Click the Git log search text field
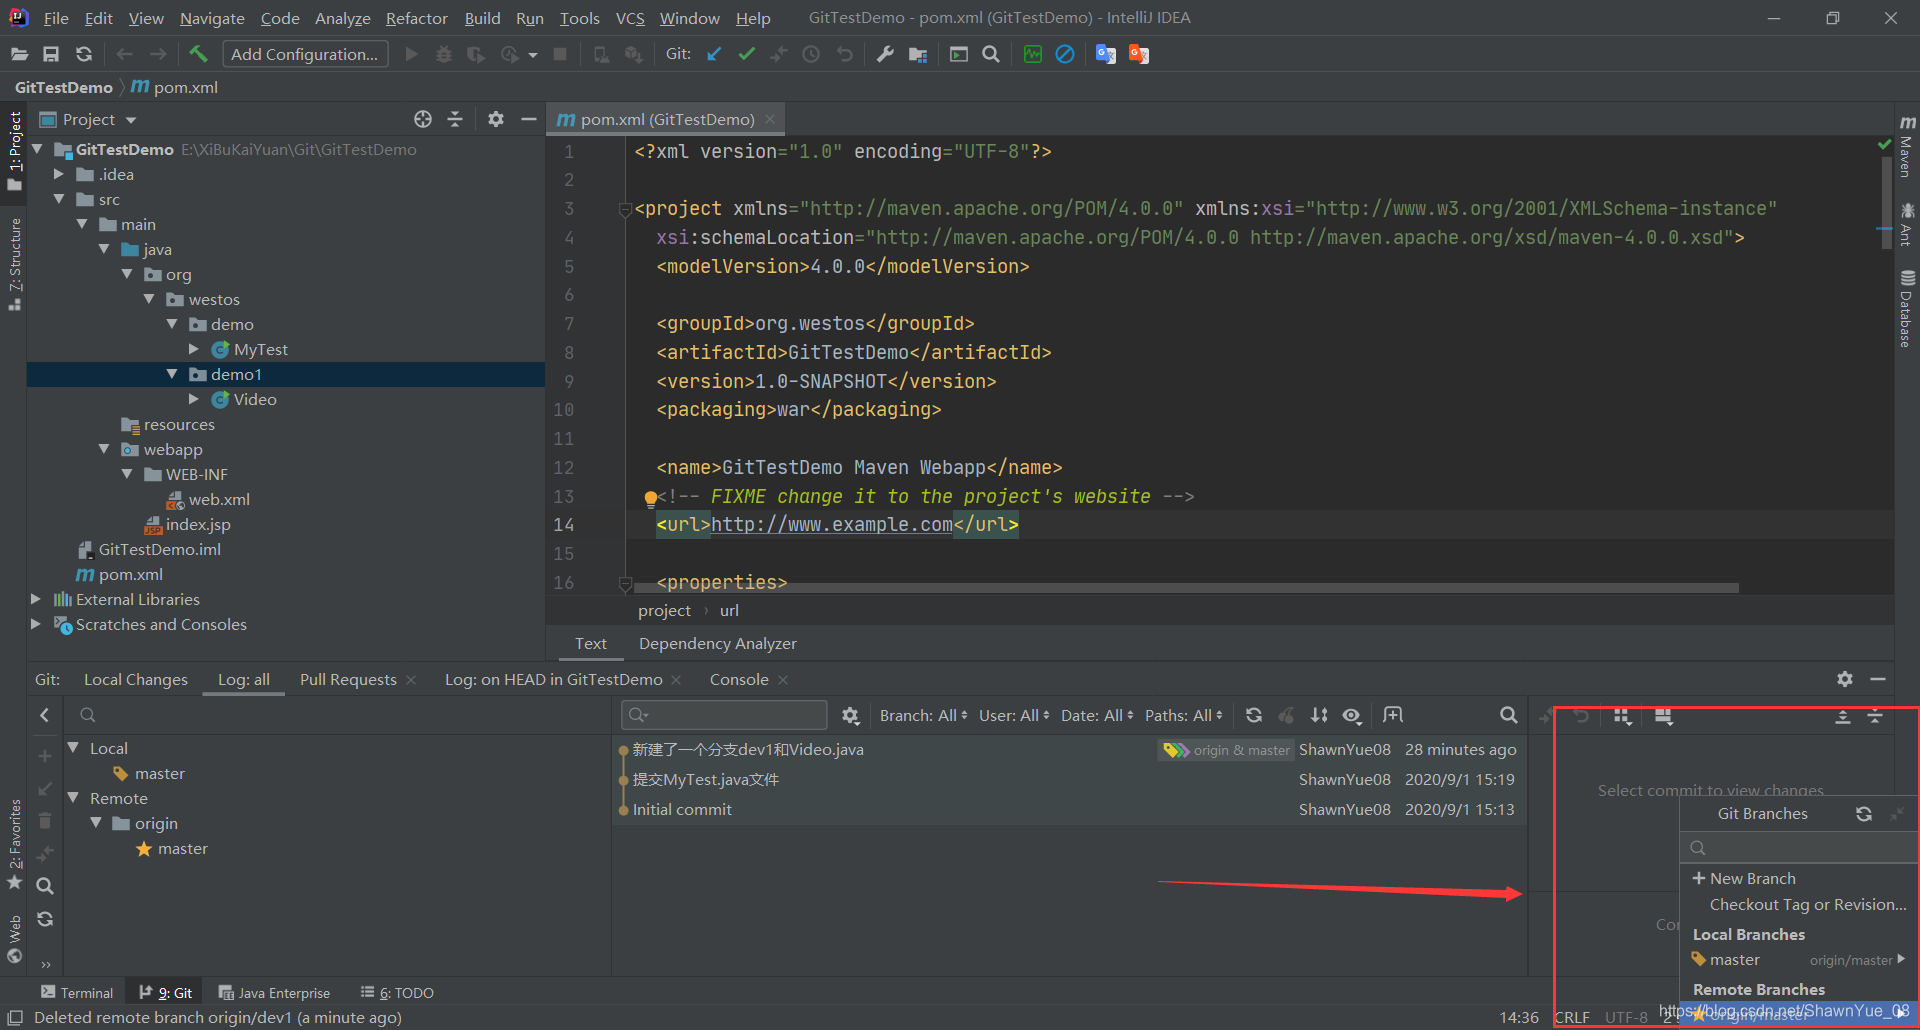The height and width of the screenshot is (1030, 1920). pos(724,715)
